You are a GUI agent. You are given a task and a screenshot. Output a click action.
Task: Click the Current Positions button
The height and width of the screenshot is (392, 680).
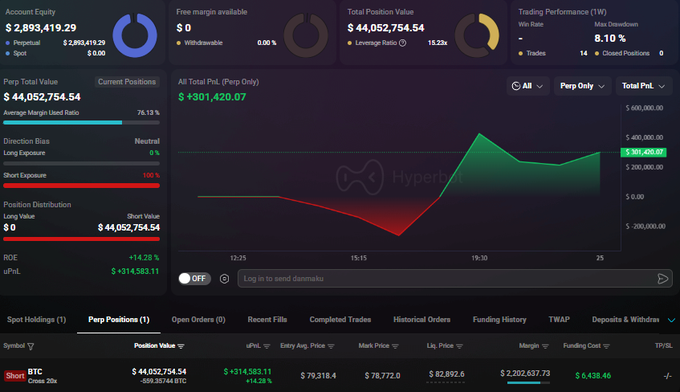pos(127,82)
